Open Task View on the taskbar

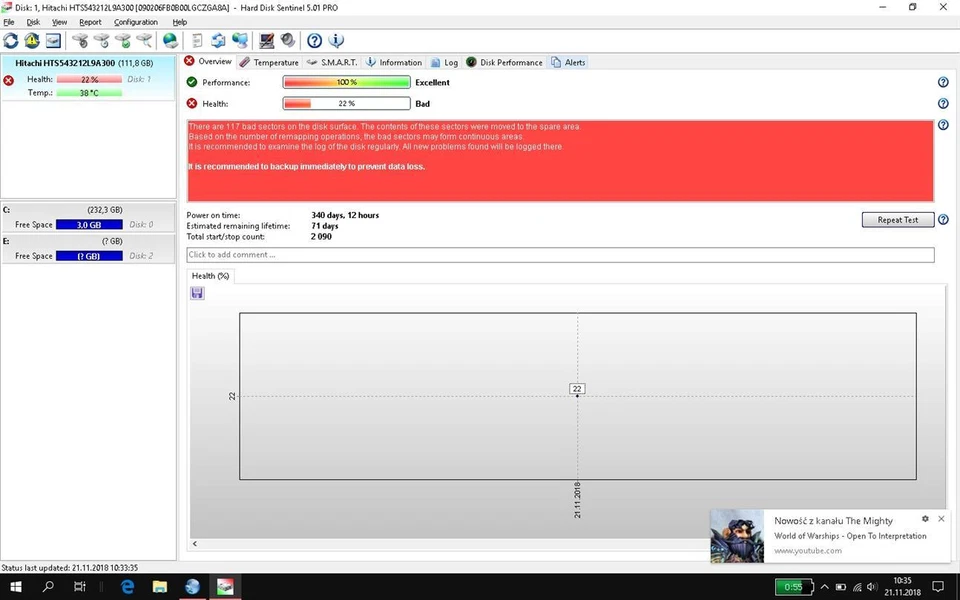(x=80, y=587)
